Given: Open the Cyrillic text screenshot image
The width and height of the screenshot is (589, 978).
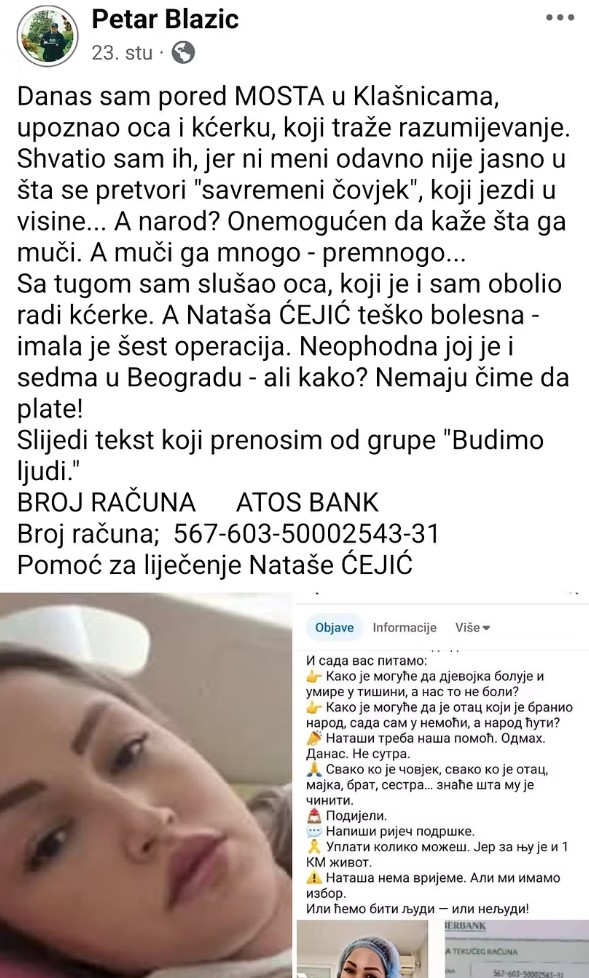Looking at the screenshot, I should point(442,755).
